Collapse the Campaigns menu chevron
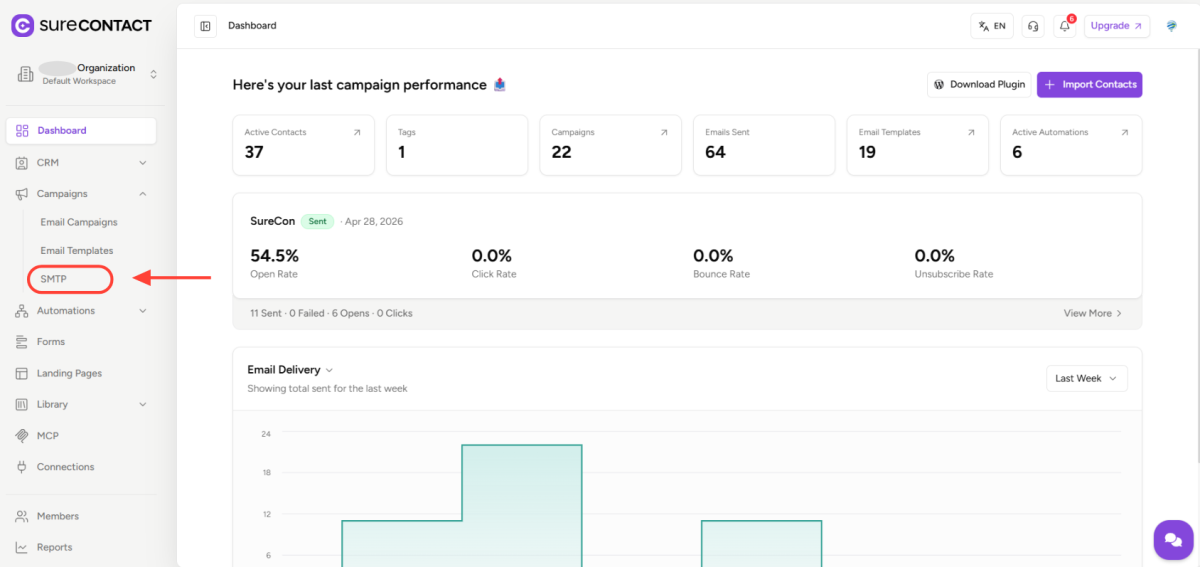 [x=143, y=194]
